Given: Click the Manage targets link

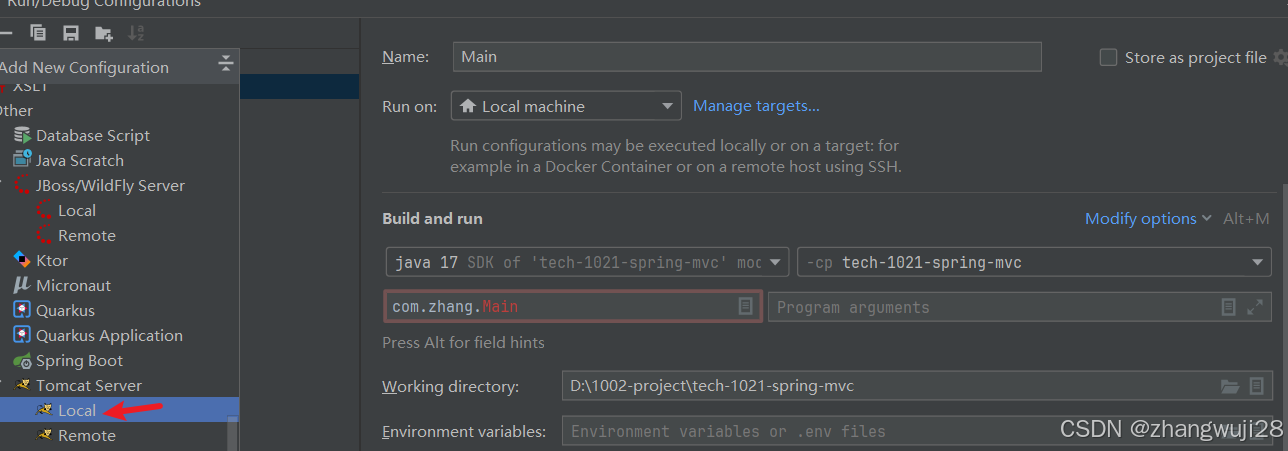Looking at the screenshot, I should coord(756,106).
